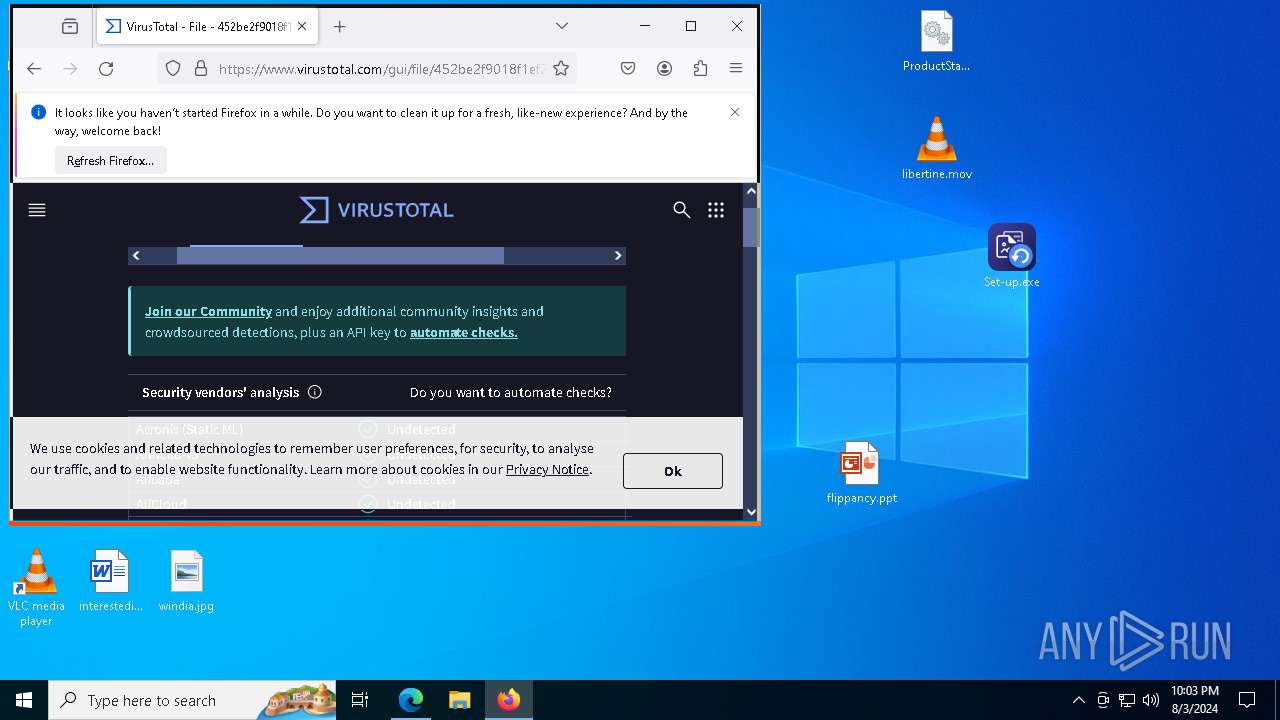The image size is (1280, 720).
Task: Click the Firefox taskbar icon
Action: click(509, 700)
